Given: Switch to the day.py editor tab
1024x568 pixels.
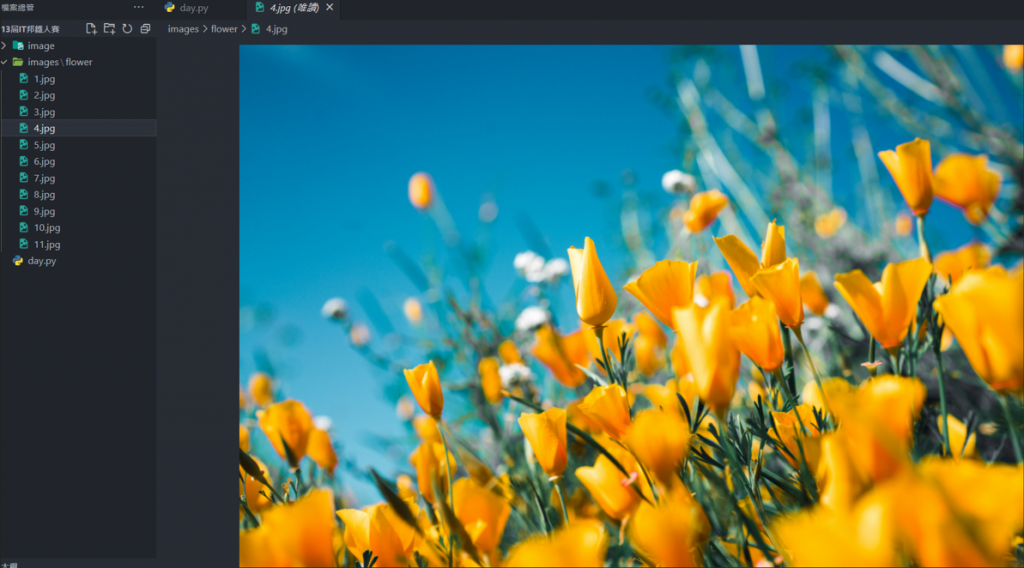Looking at the screenshot, I should 193,8.
